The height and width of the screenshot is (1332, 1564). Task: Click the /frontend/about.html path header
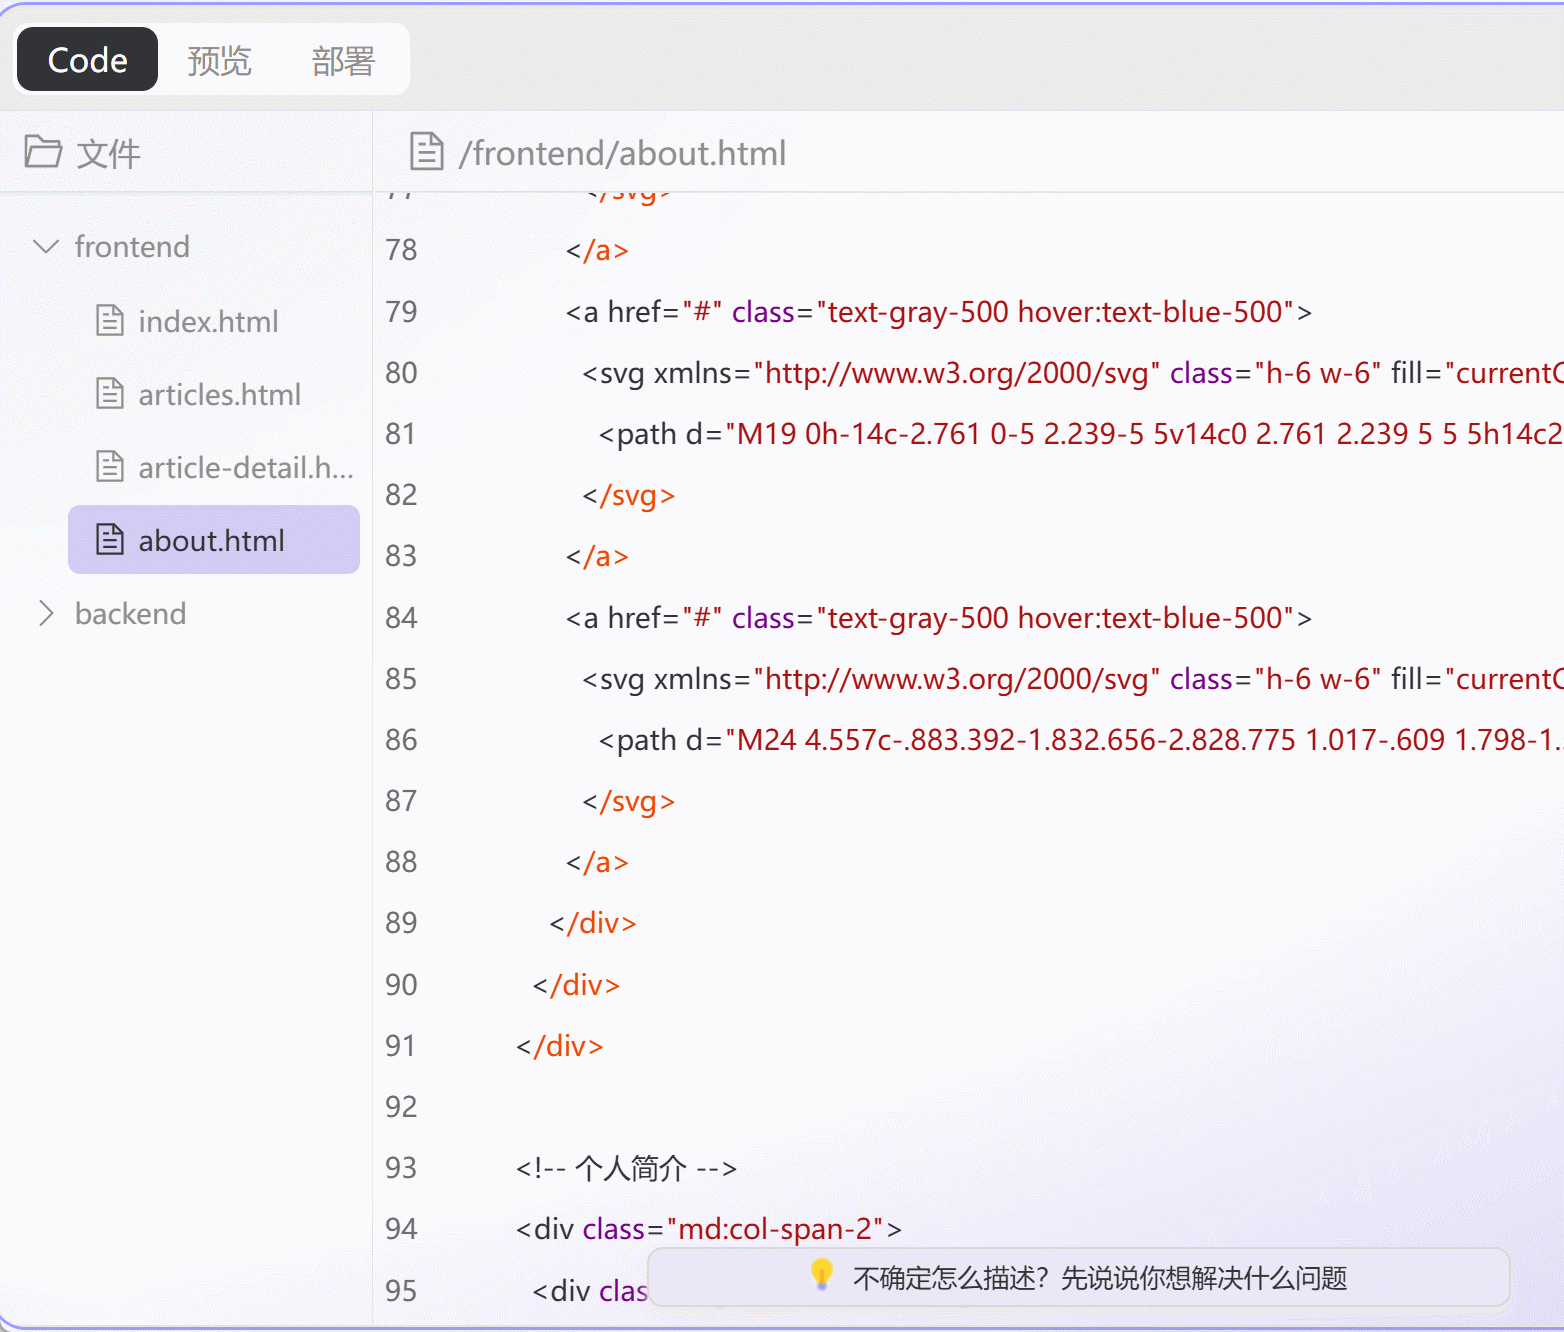coord(622,153)
